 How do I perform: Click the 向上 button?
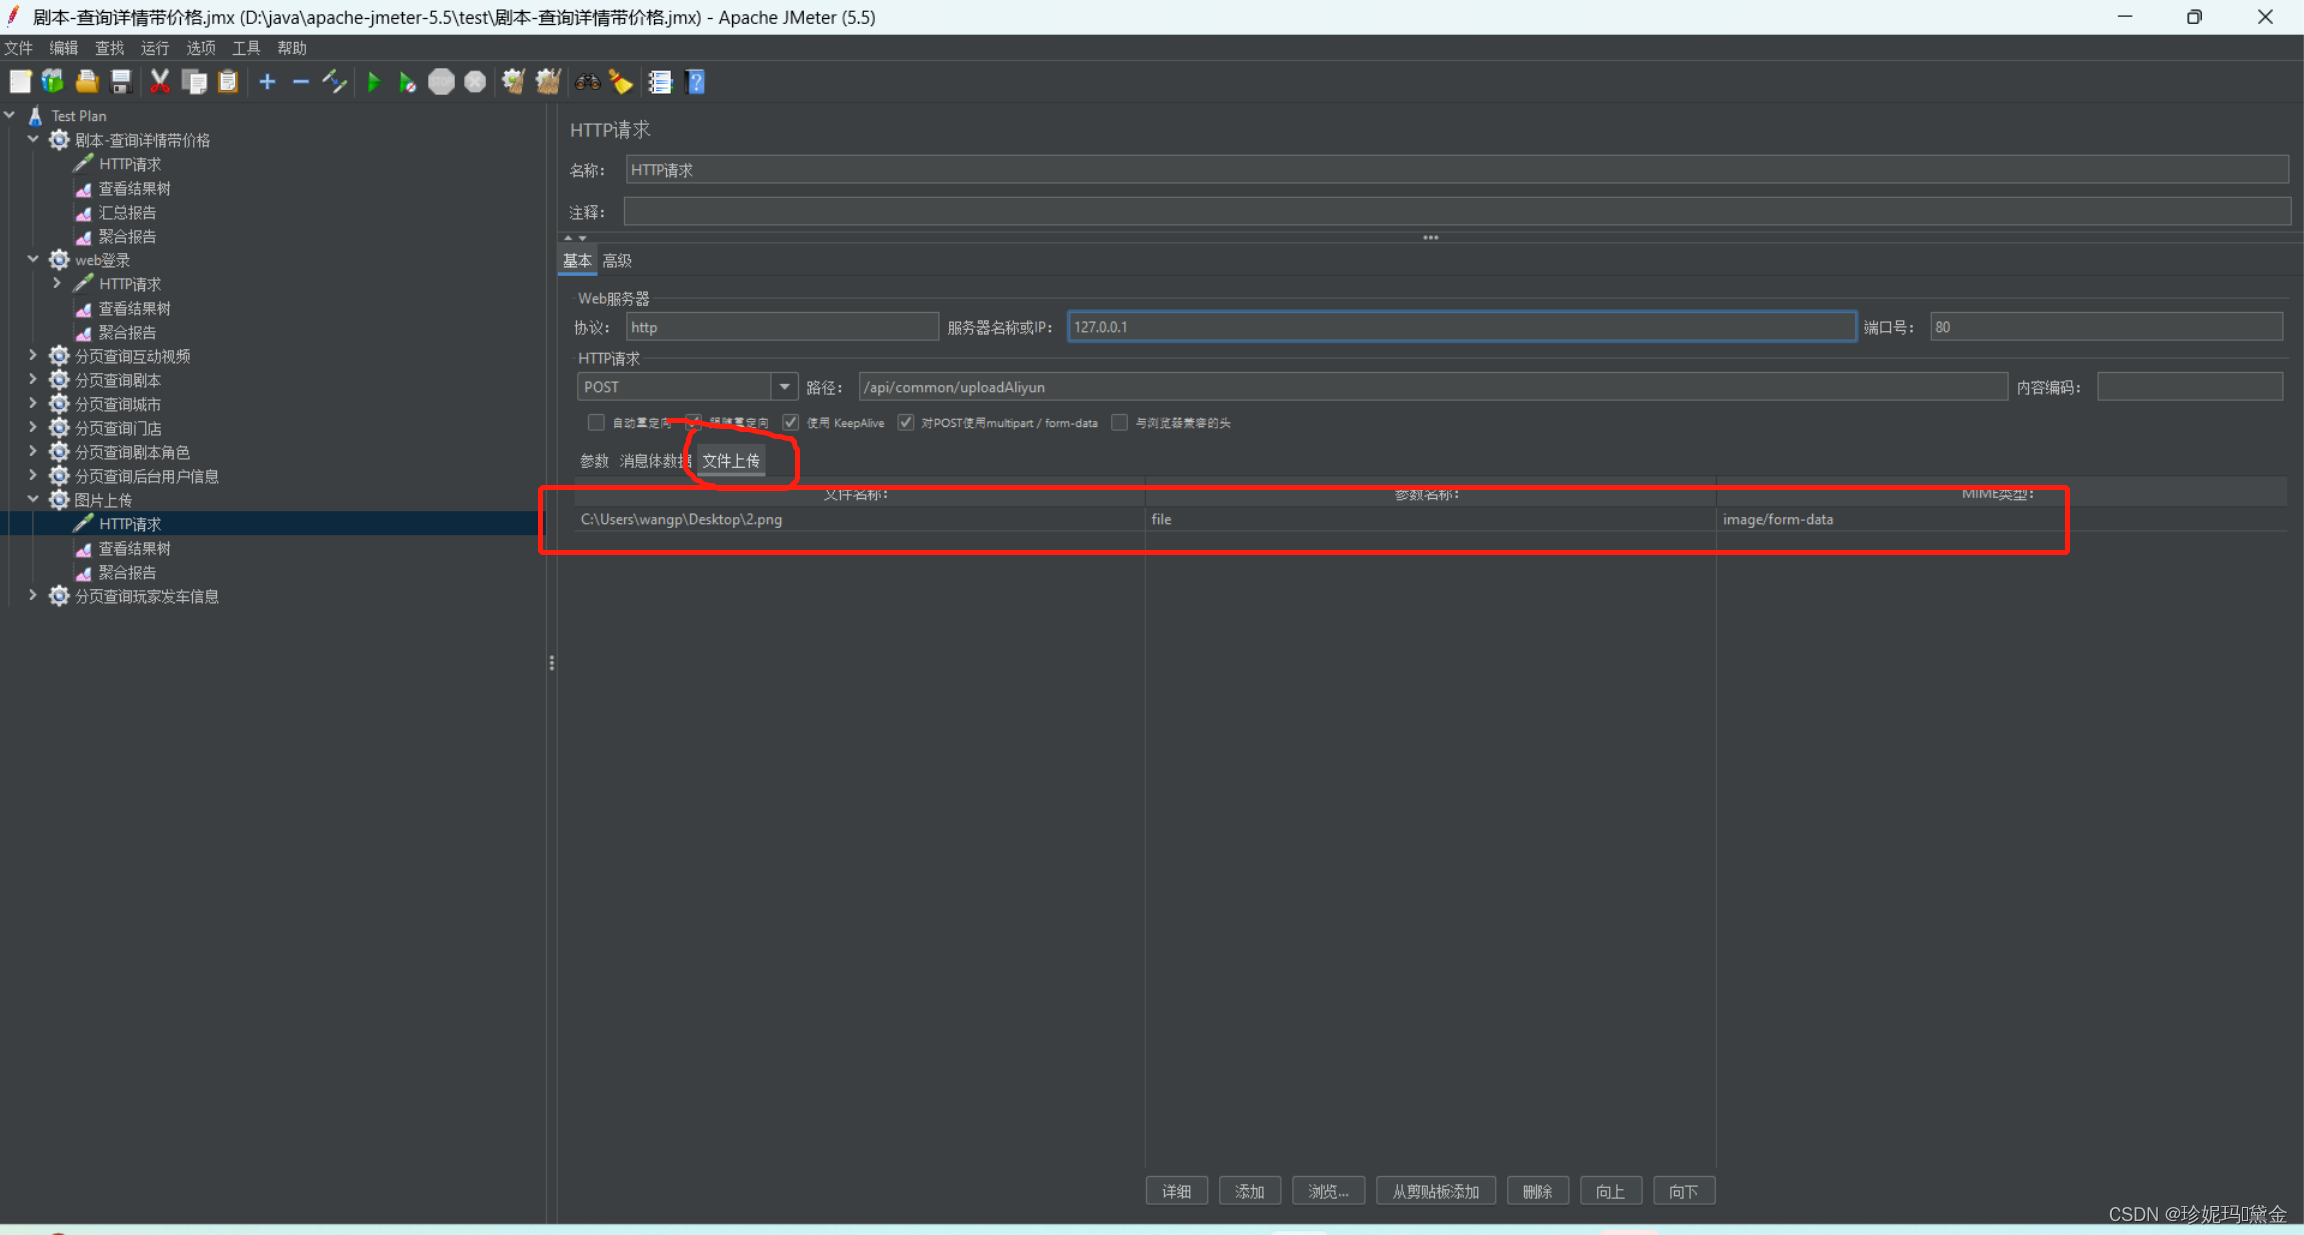pos(1610,1192)
